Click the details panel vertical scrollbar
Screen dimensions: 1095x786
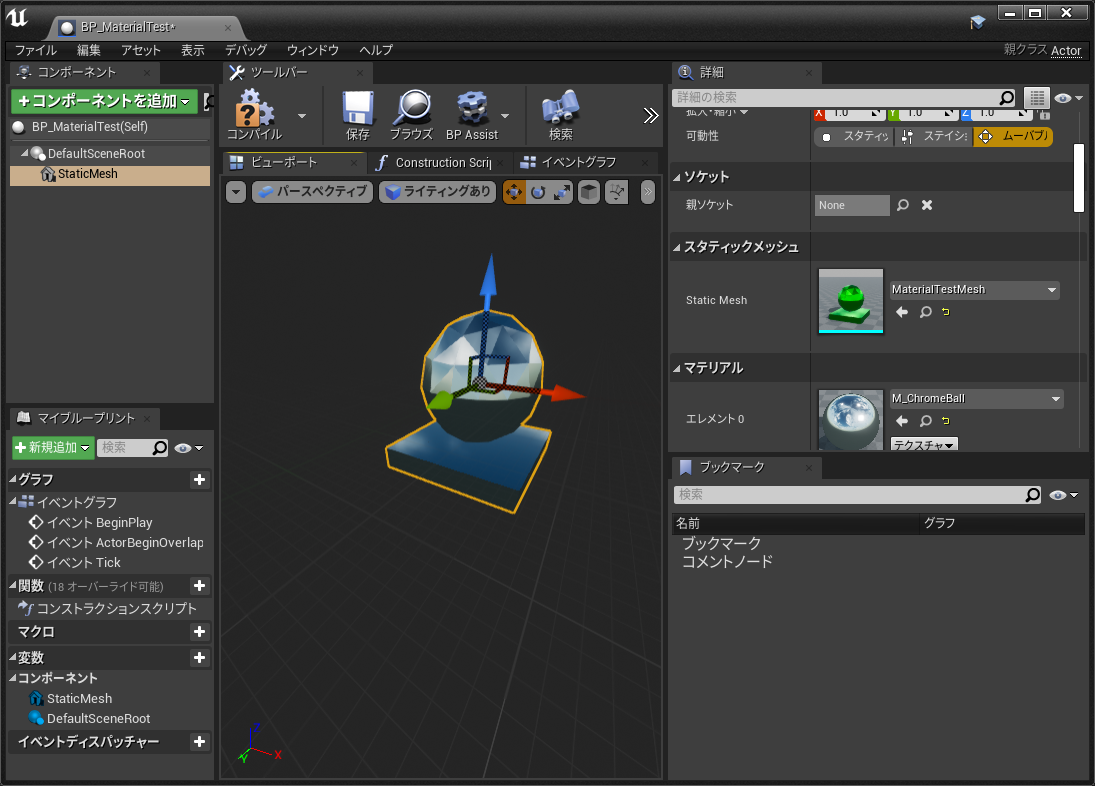(x=1079, y=177)
